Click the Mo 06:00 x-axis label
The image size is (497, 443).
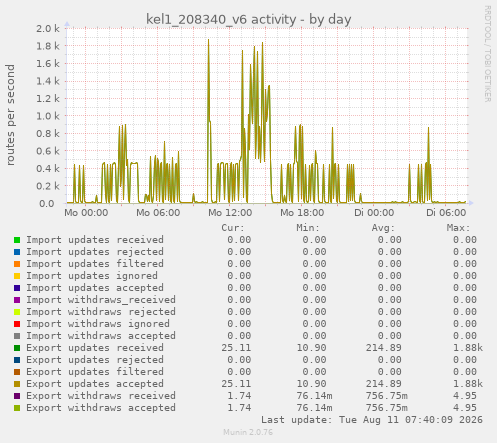[158, 213]
